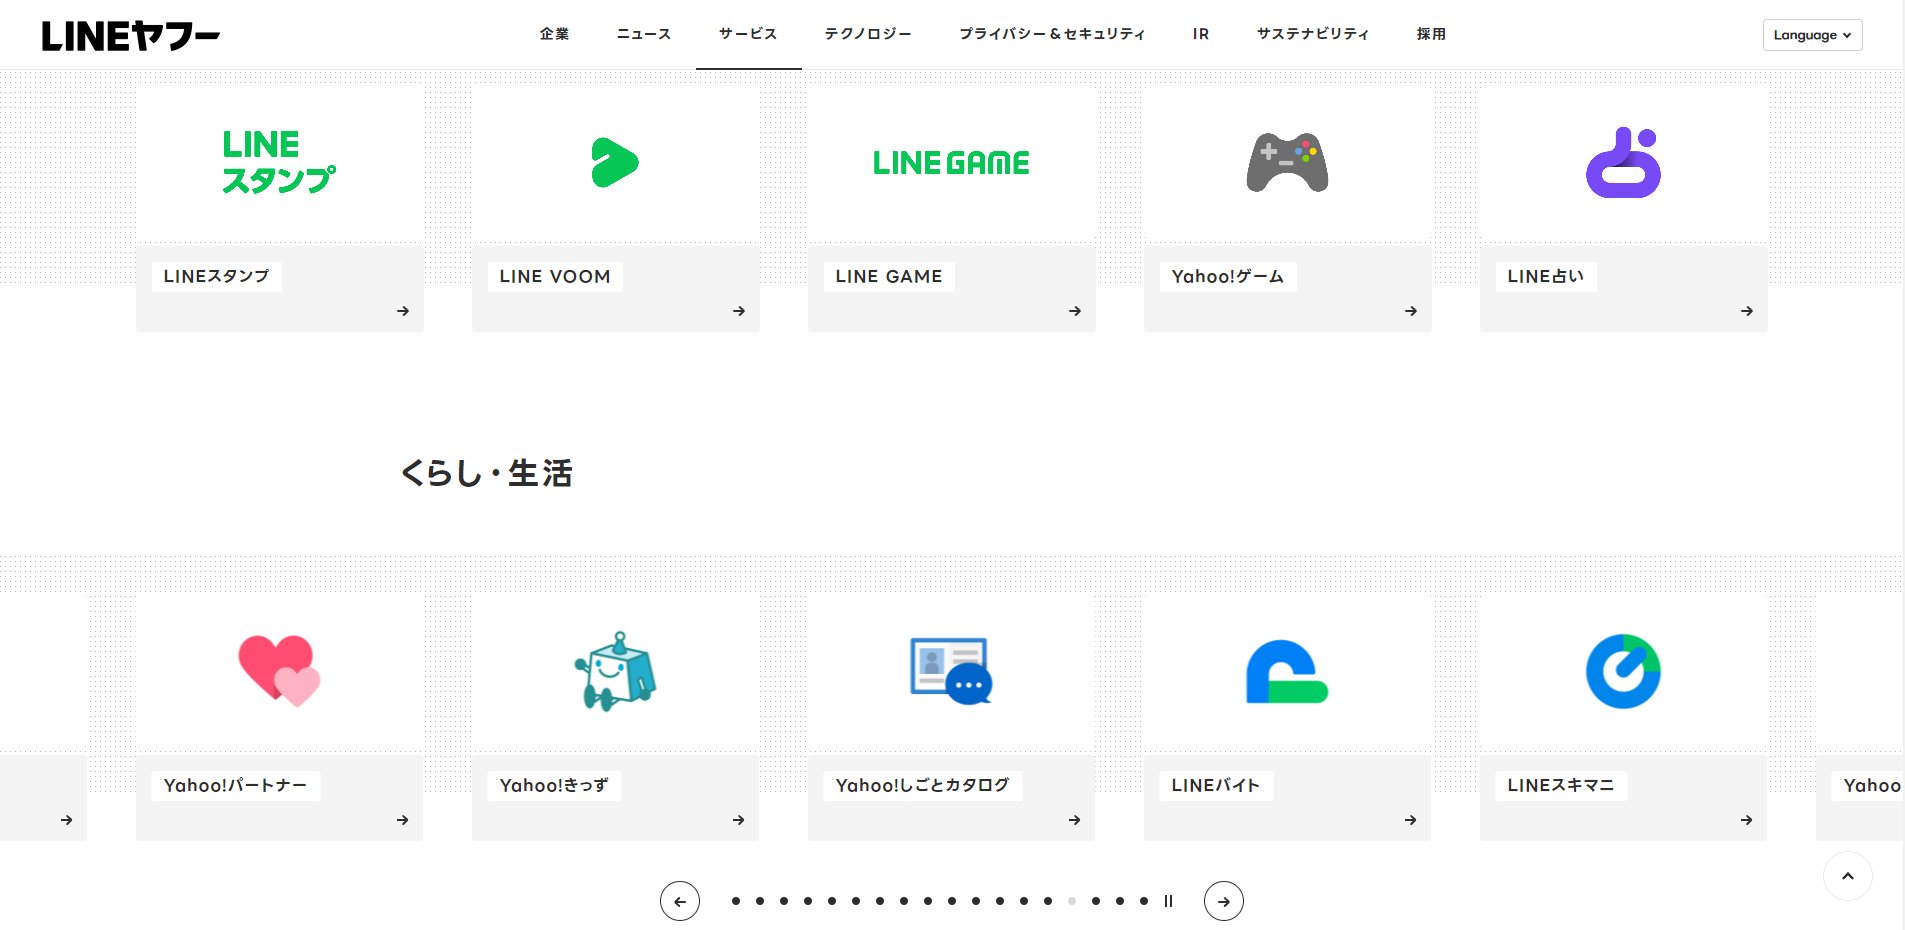This screenshot has height=930, width=1905.
Task: Click the arrow on Yahoo!ゲーム card
Action: pos(1411,311)
